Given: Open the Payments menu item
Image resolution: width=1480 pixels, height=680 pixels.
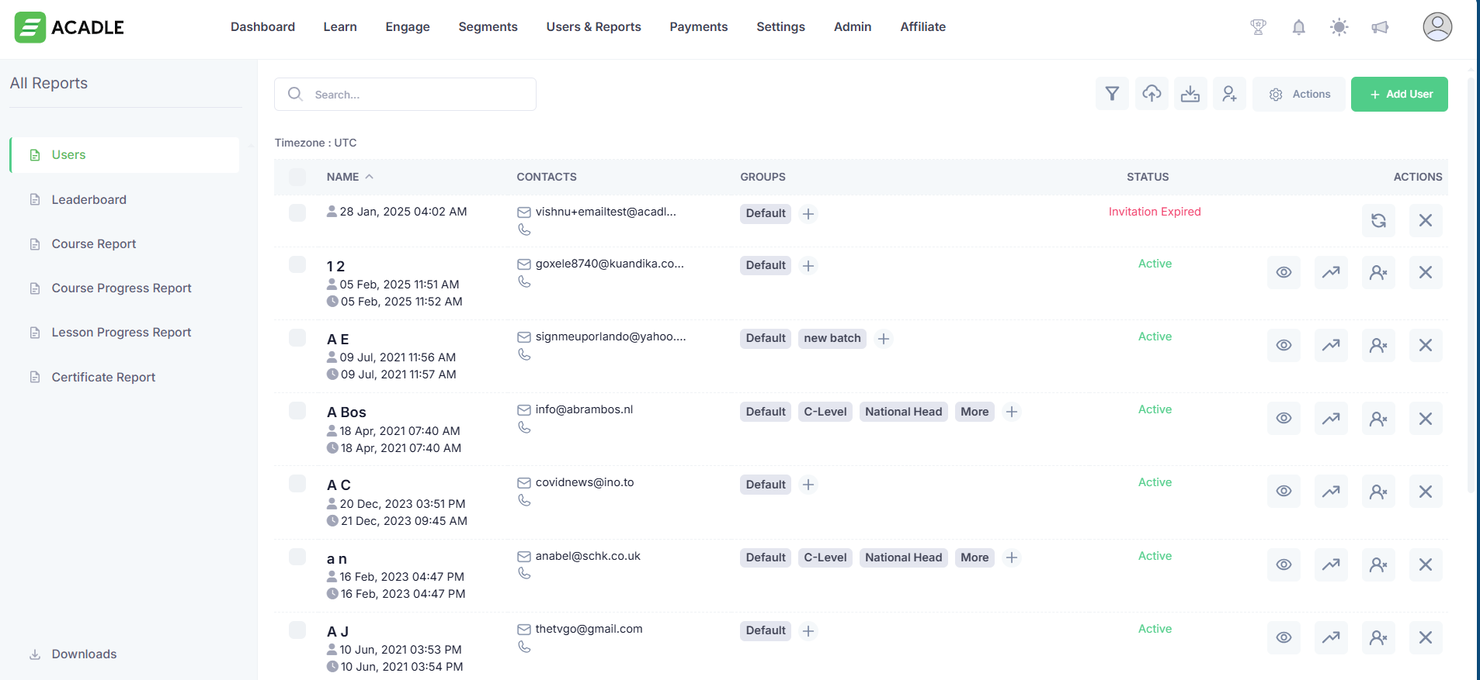Looking at the screenshot, I should [699, 27].
